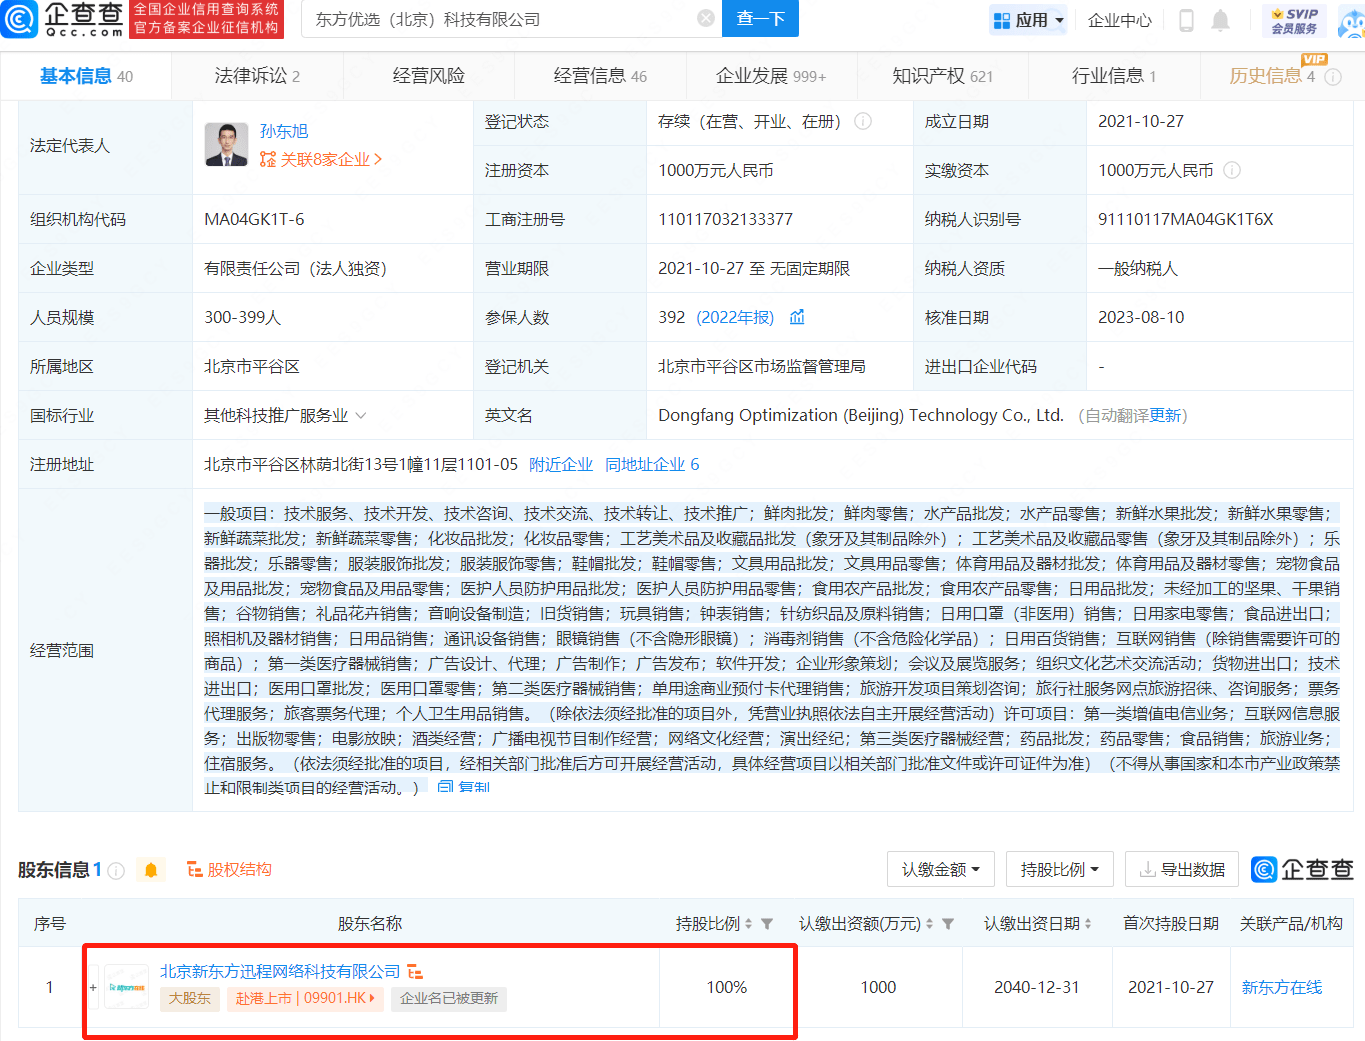This screenshot has width=1365, height=1041.
Task: Open equity chart icon beside shareholder name
Action: click(x=416, y=972)
